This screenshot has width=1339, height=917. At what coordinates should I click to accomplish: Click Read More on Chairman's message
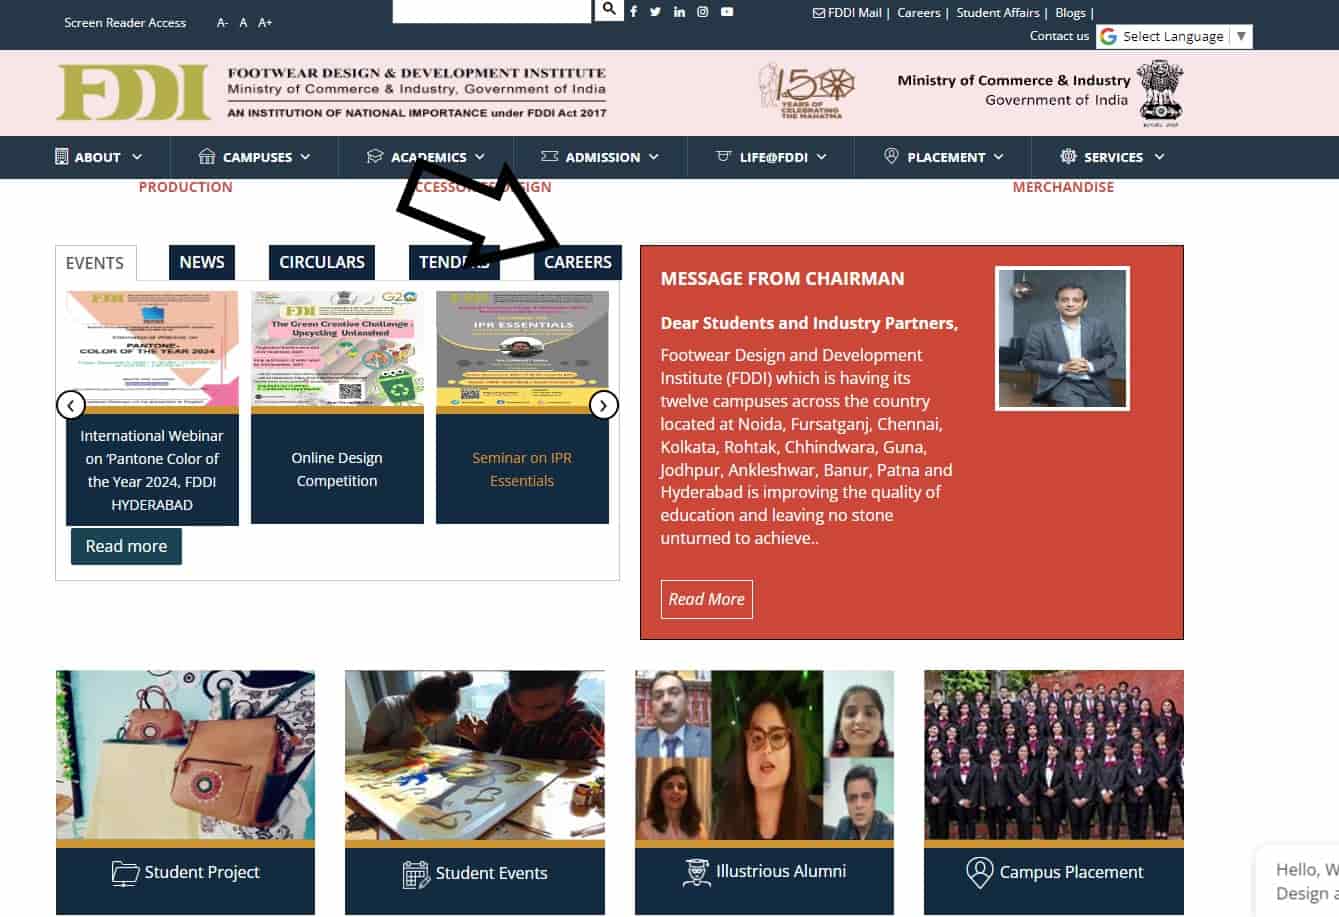[706, 598]
